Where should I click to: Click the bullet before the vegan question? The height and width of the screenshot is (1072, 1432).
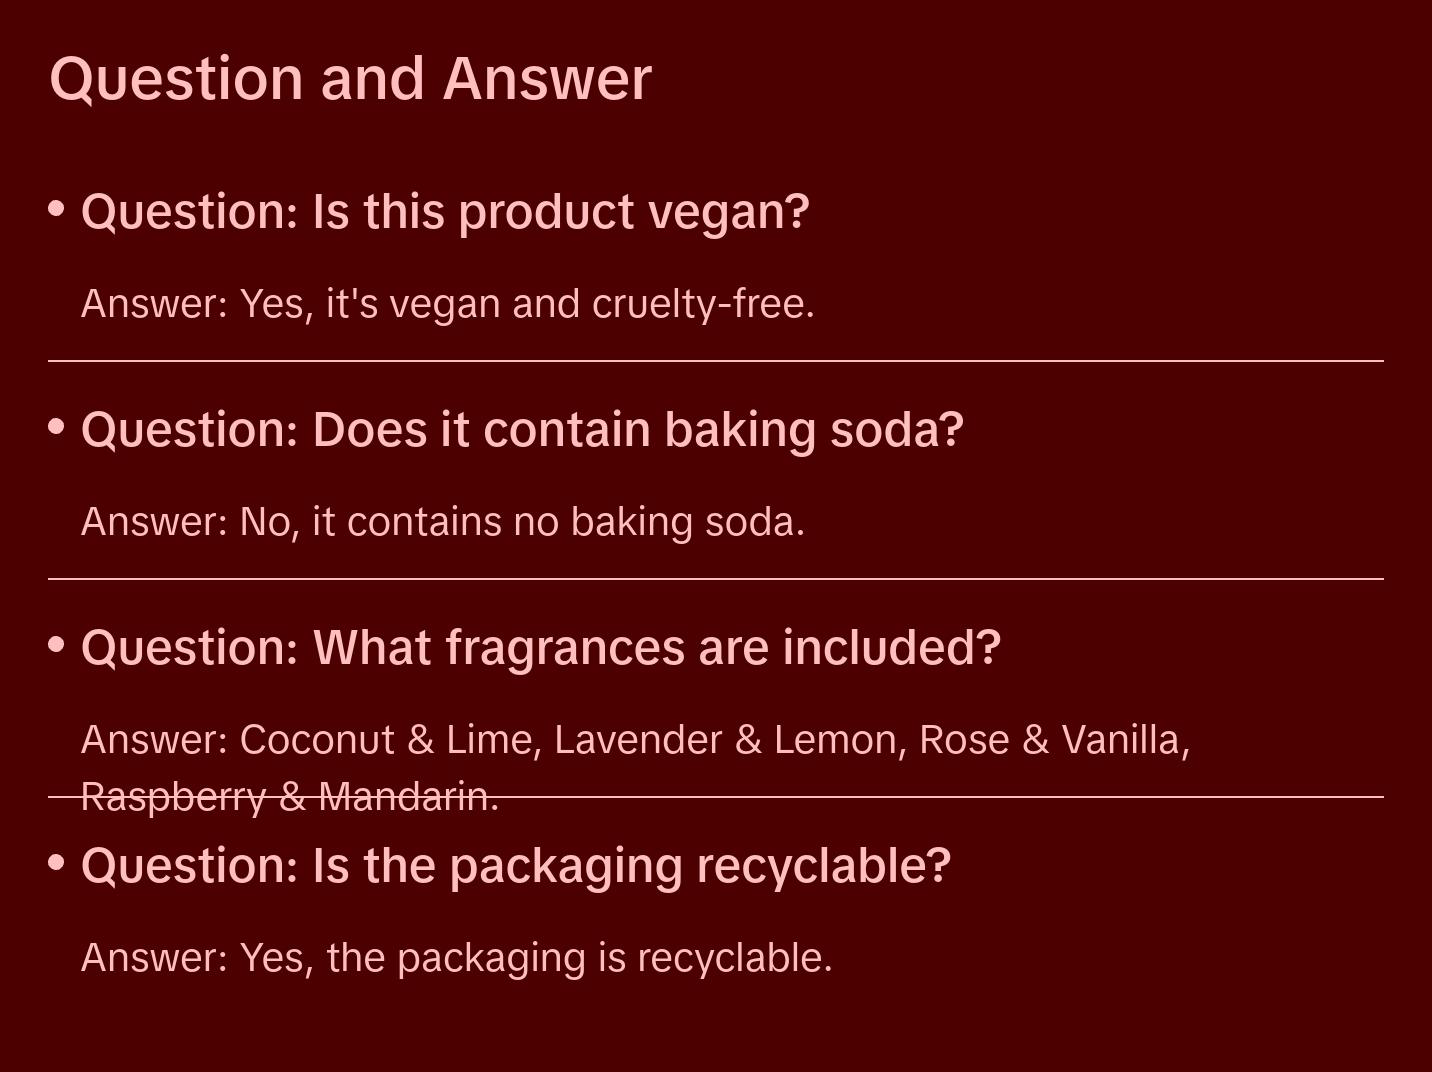click(x=57, y=209)
